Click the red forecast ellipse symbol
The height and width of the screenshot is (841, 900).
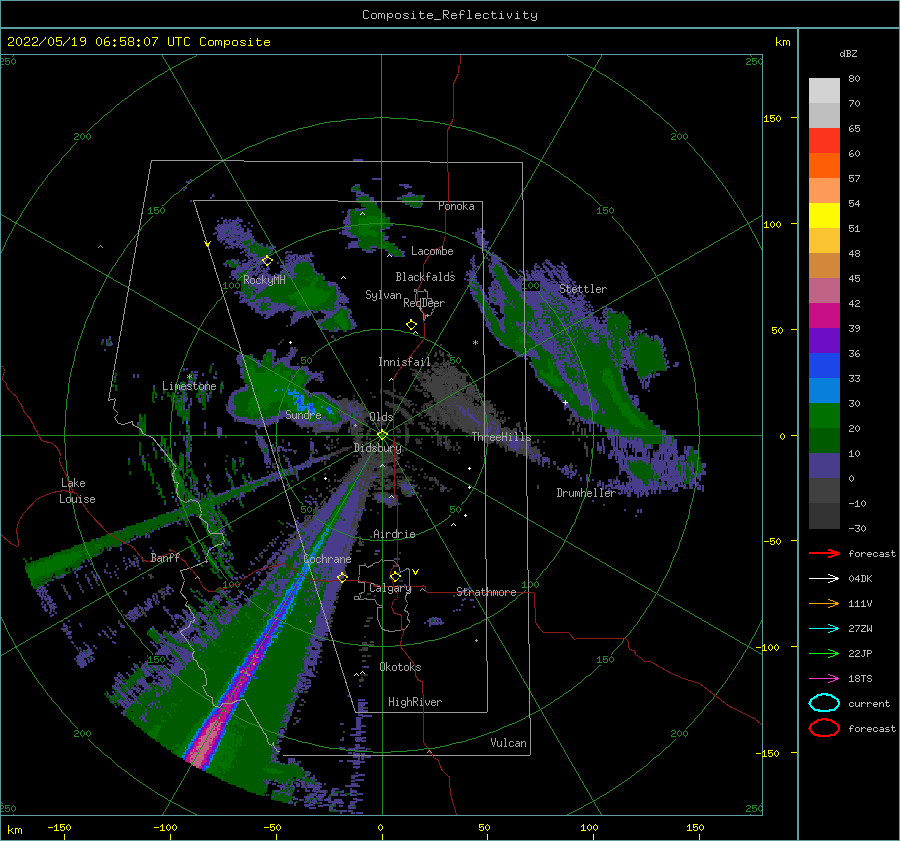click(824, 728)
